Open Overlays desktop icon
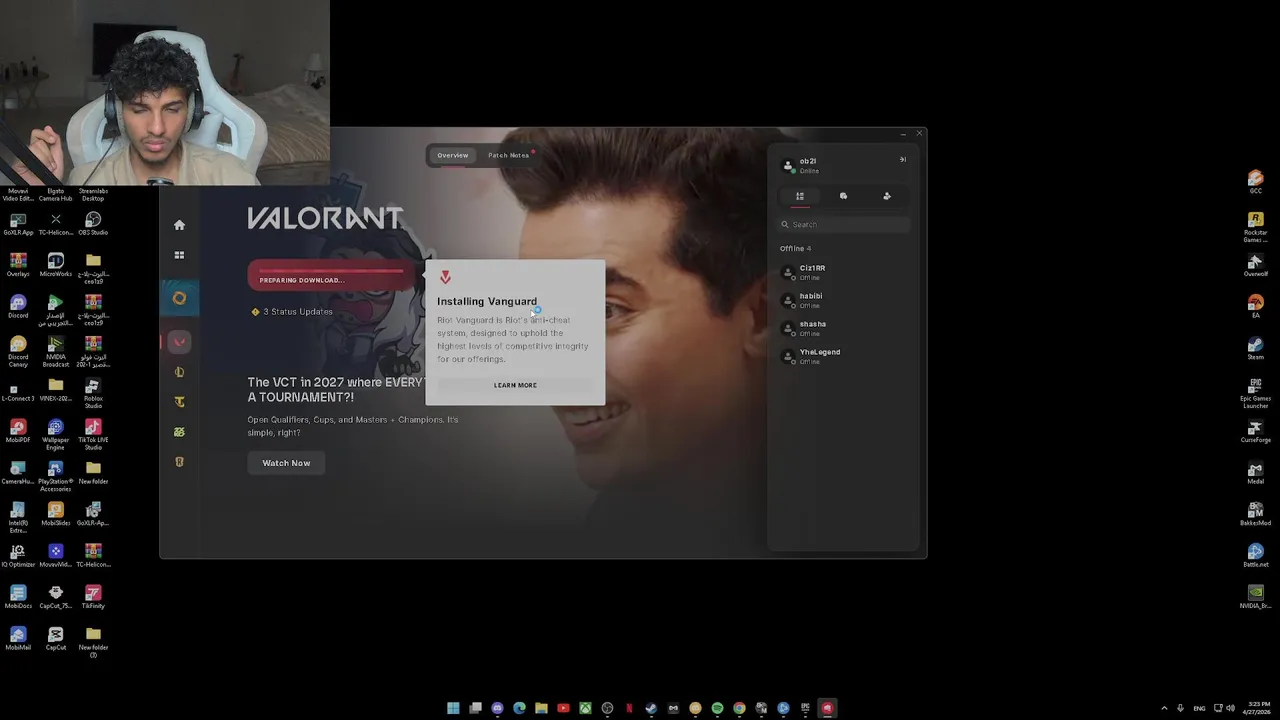 click(18, 265)
